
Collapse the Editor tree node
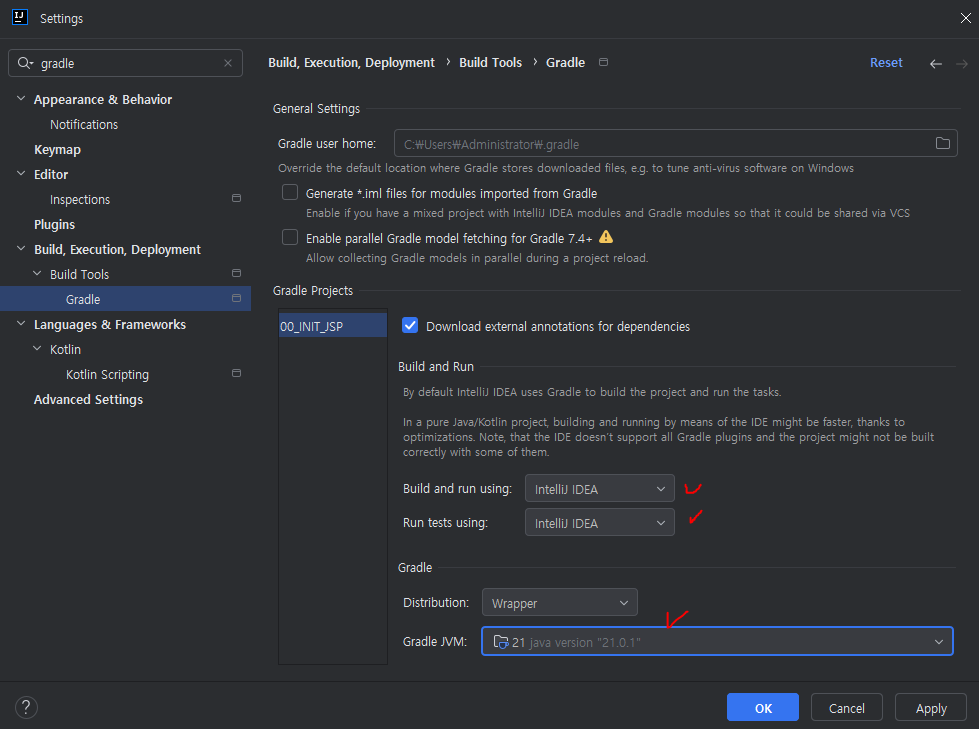pyautogui.click(x=21, y=174)
